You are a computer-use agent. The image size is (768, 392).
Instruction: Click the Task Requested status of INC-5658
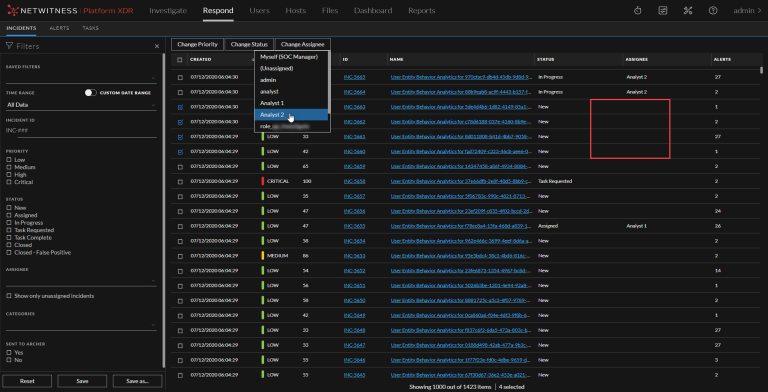tap(554, 181)
